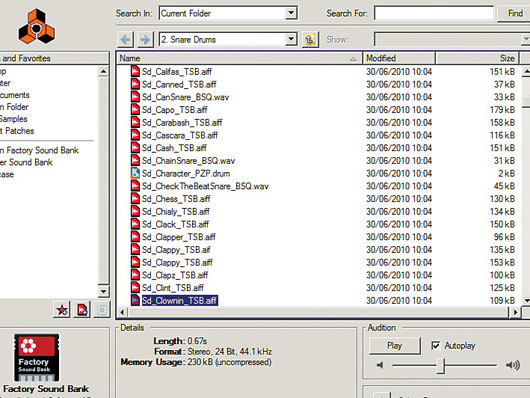Click the add favorites star icon
This screenshot has height=398, width=530.
[x=62, y=309]
